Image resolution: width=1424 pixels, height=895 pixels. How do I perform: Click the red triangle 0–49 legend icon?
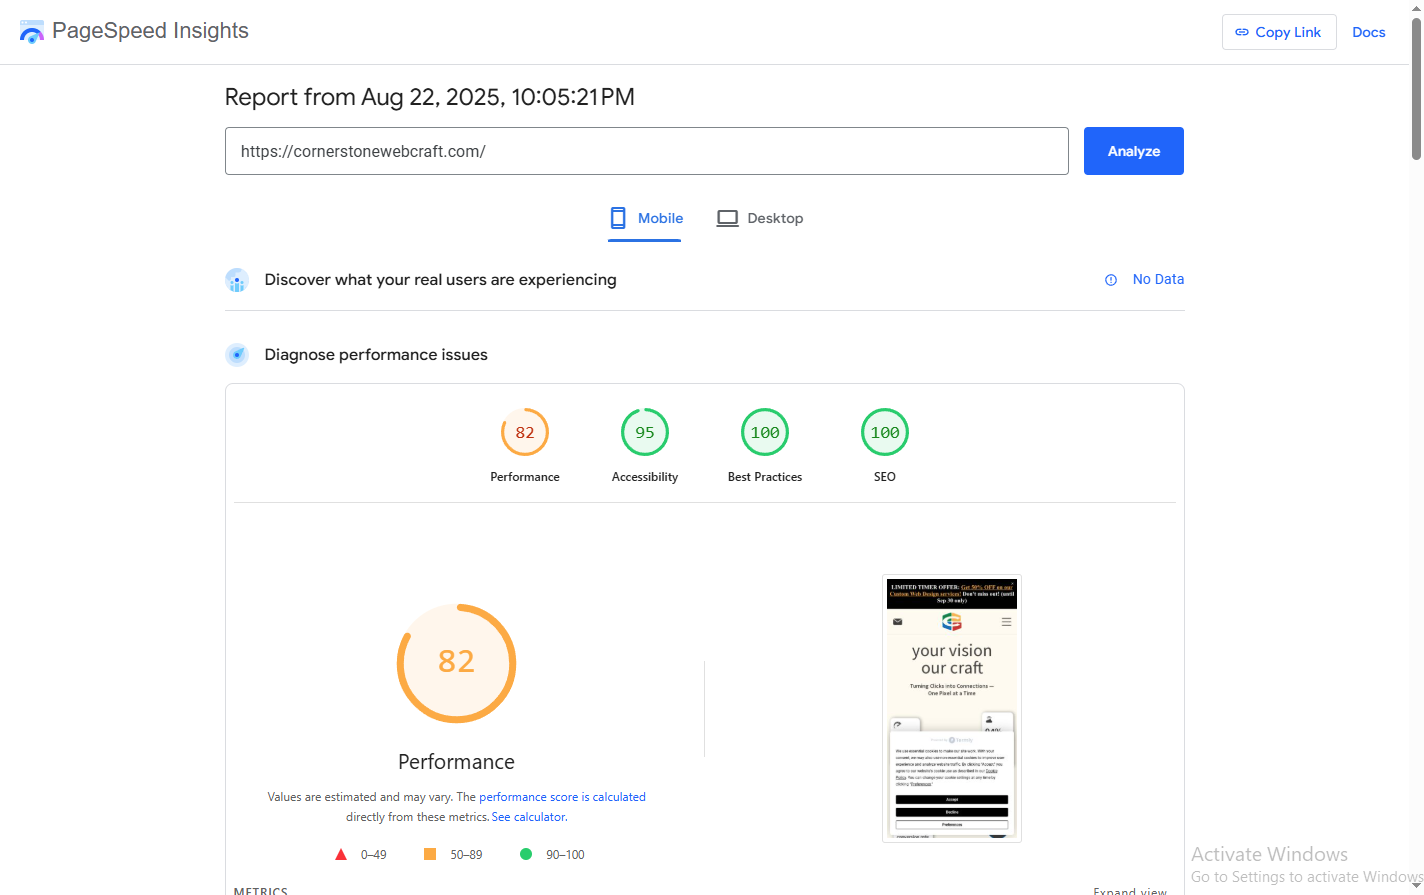pyautogui.click(x=341, y=855)
